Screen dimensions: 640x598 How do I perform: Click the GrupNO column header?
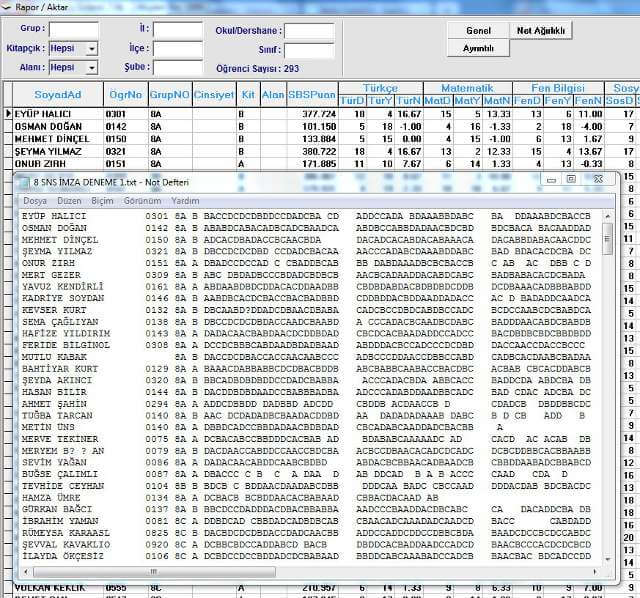[169, 95]
